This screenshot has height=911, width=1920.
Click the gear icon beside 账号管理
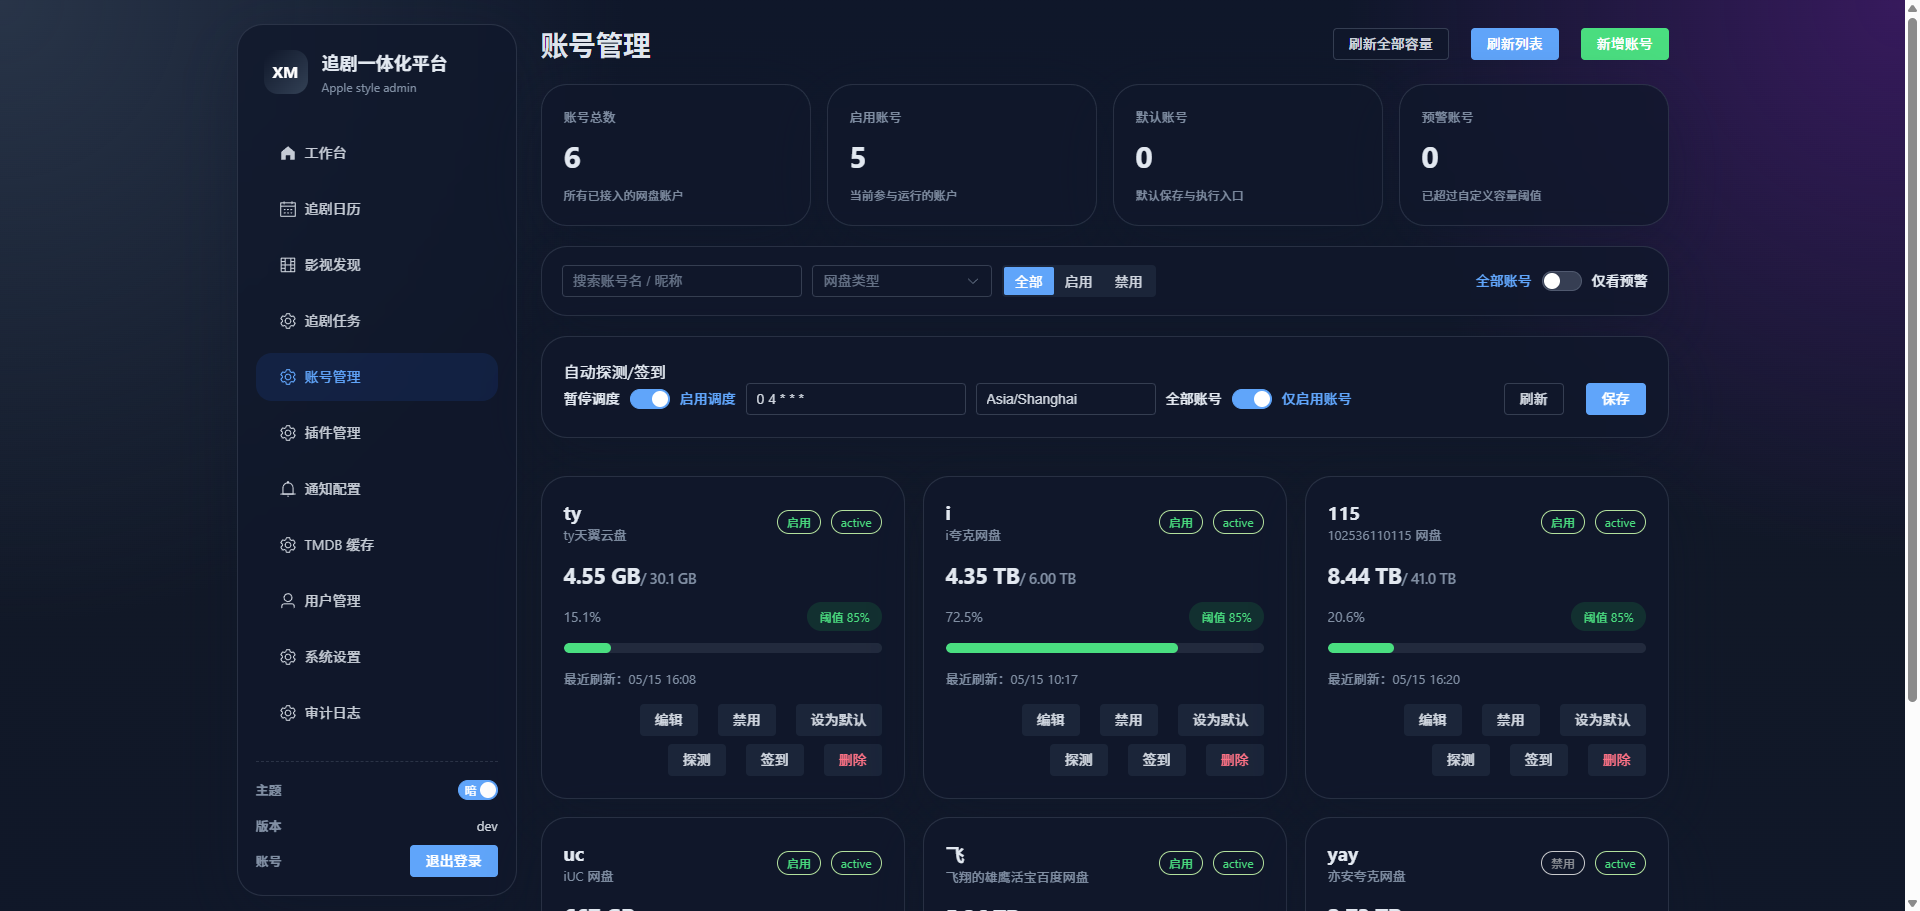coord(288,377)
